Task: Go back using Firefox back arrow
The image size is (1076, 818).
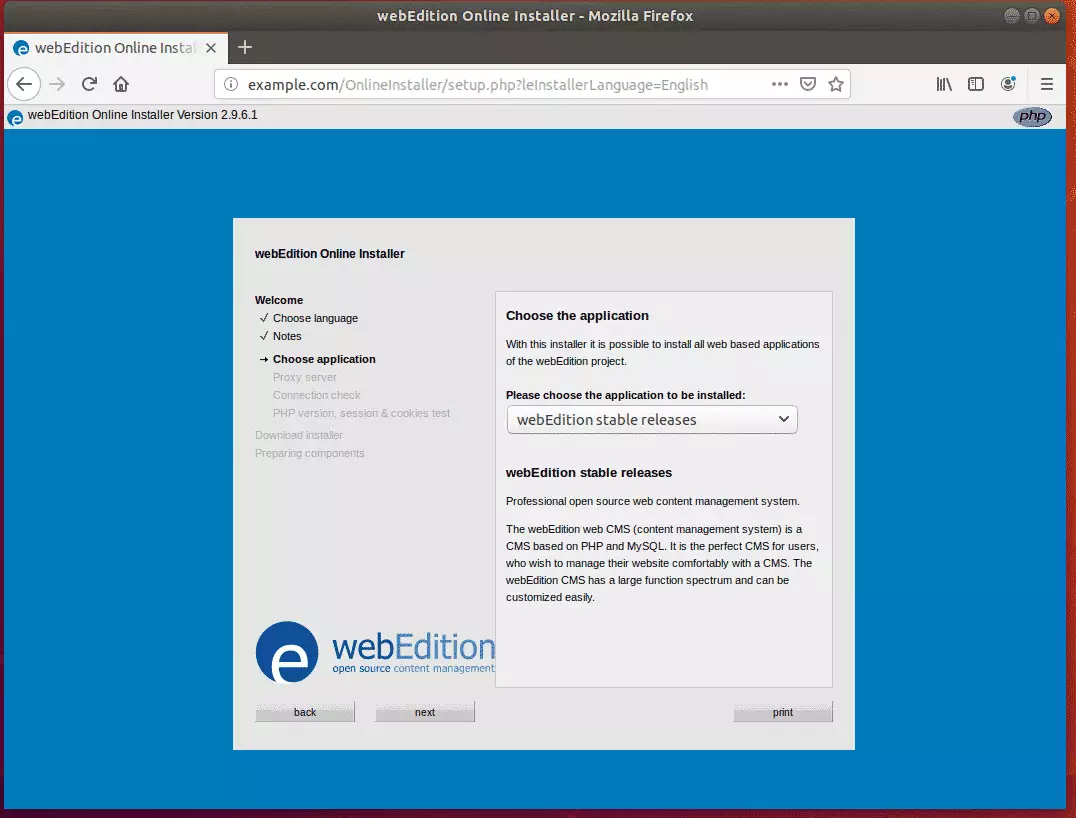Action: (x=24, y=84)
